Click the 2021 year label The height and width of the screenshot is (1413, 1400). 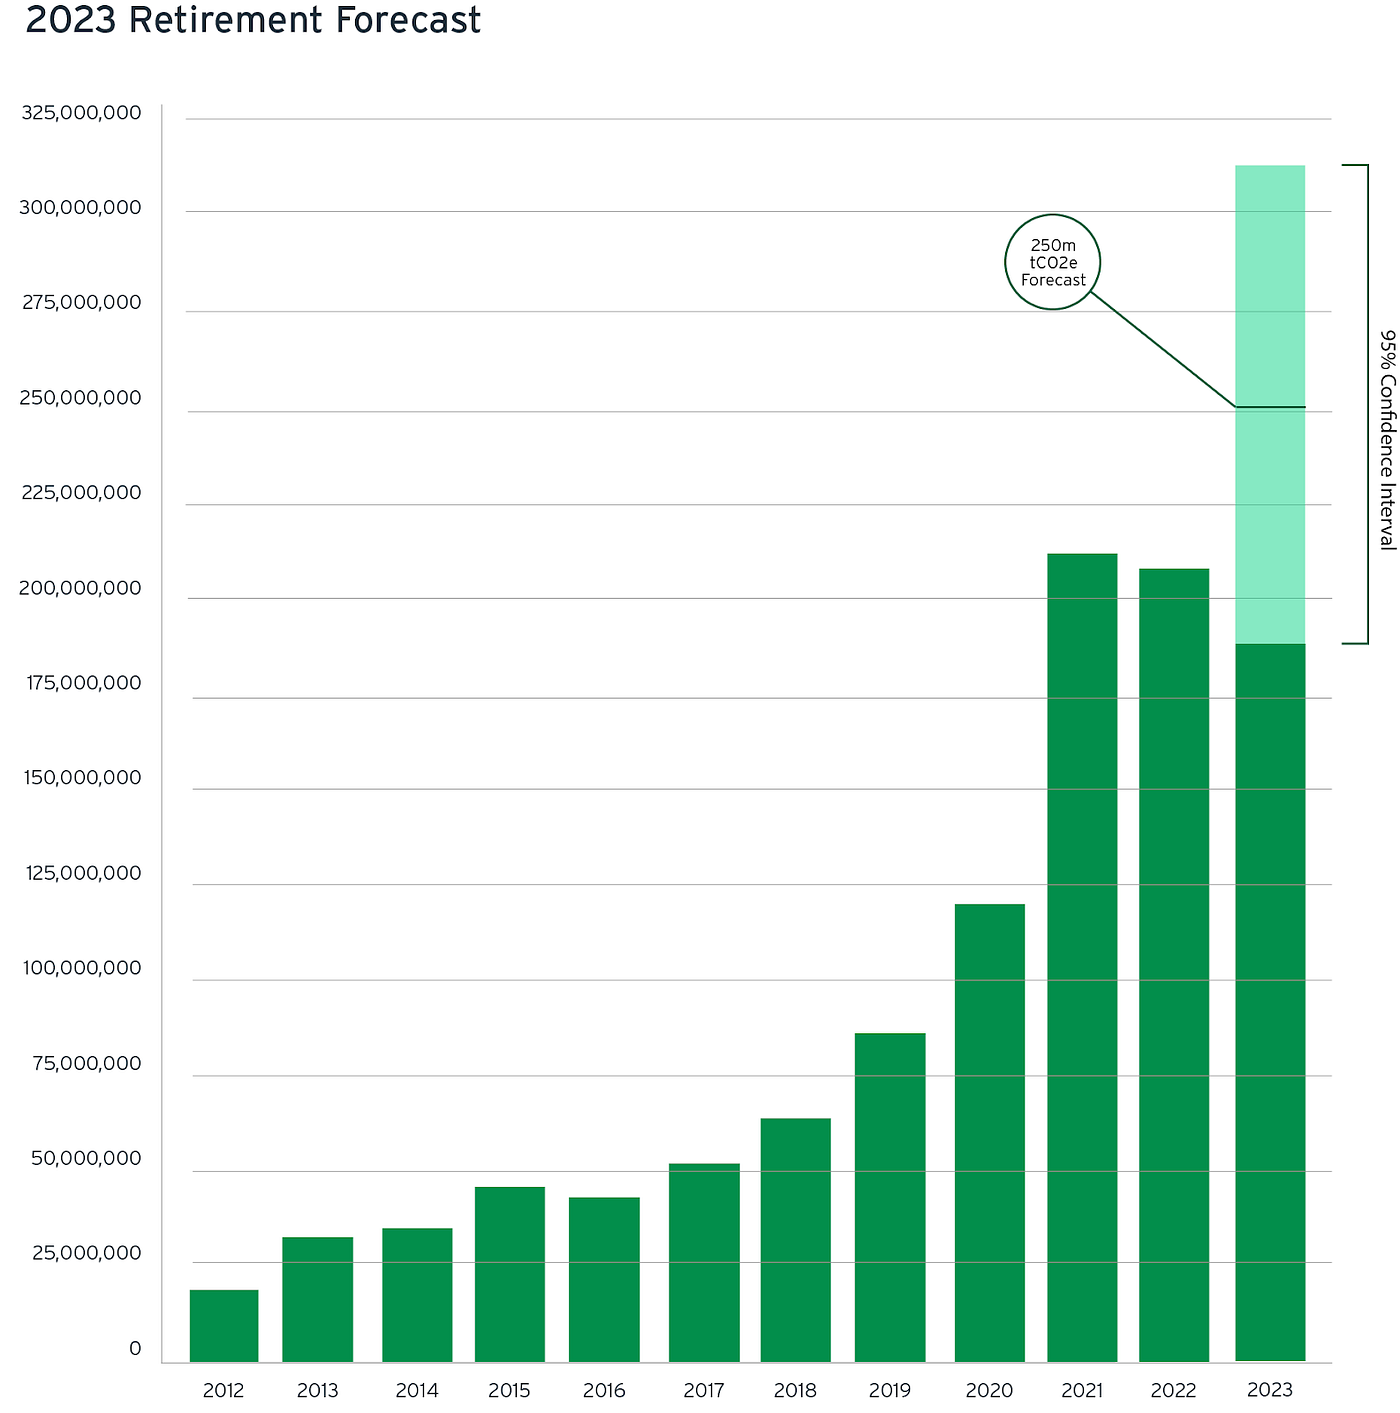click(1081, 1390)
